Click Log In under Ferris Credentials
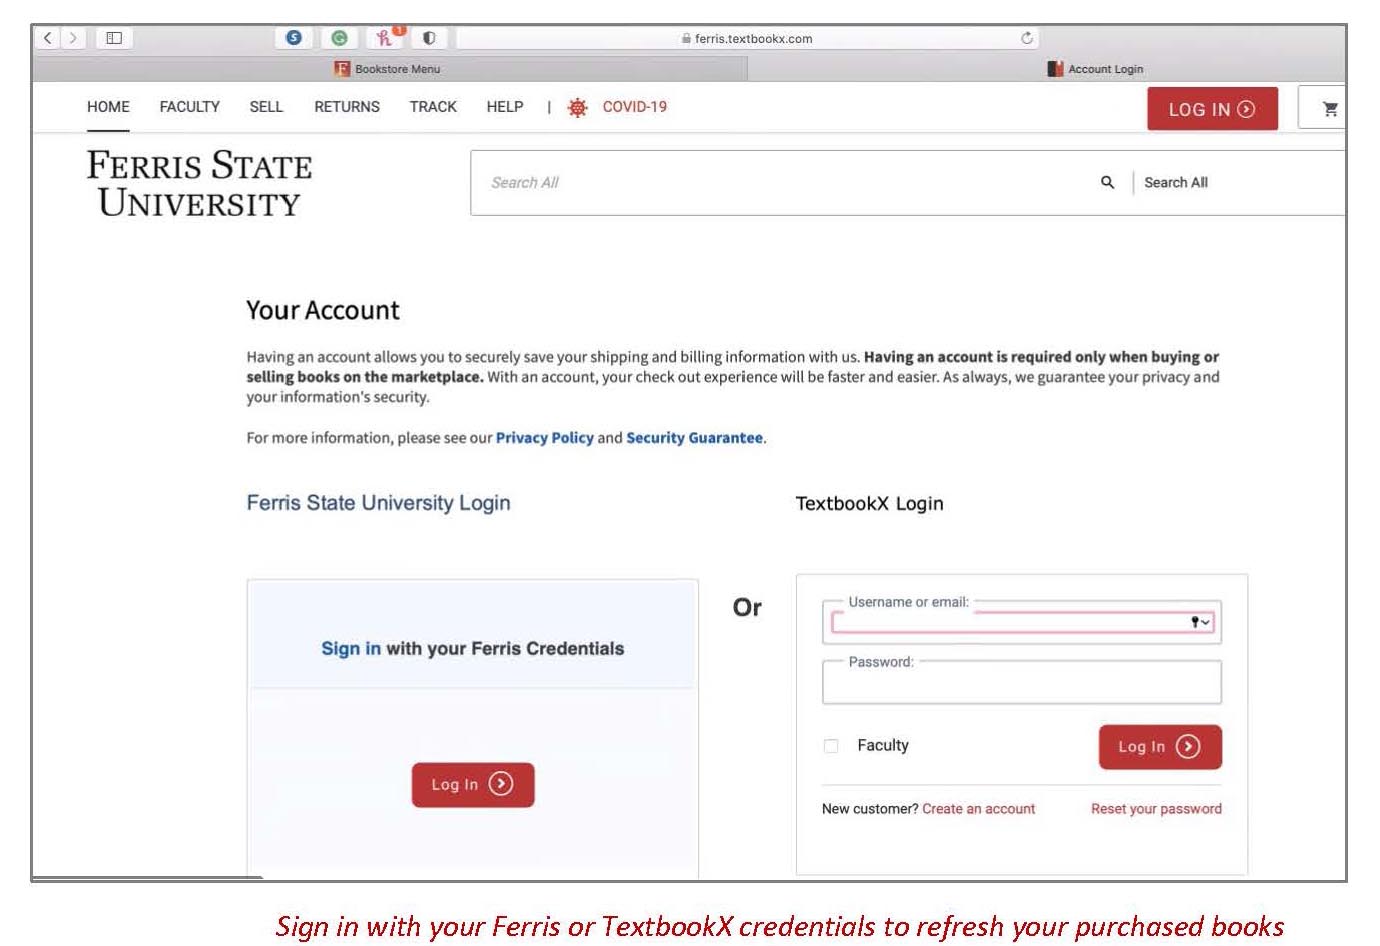1380x946 pixels. point(473,784)
